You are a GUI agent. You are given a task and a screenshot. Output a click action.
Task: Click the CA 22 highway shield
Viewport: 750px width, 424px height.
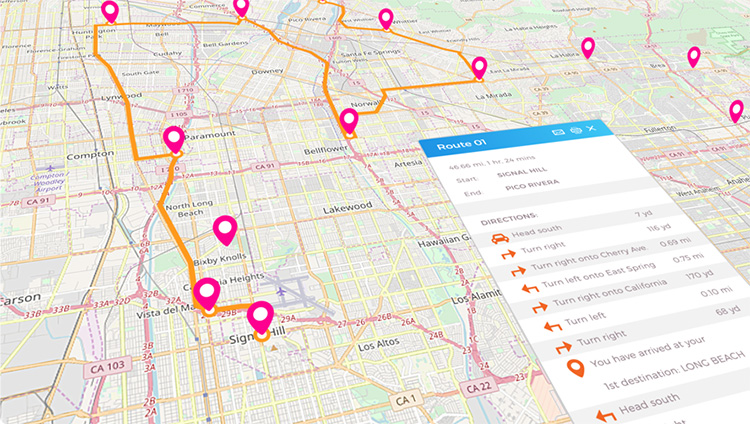479,387
